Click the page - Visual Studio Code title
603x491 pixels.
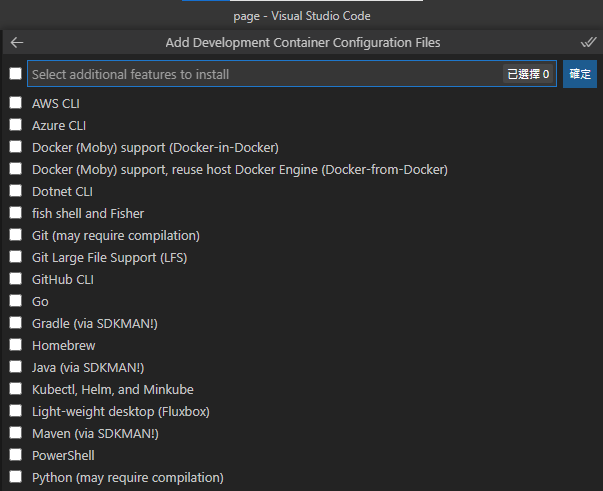302,16
